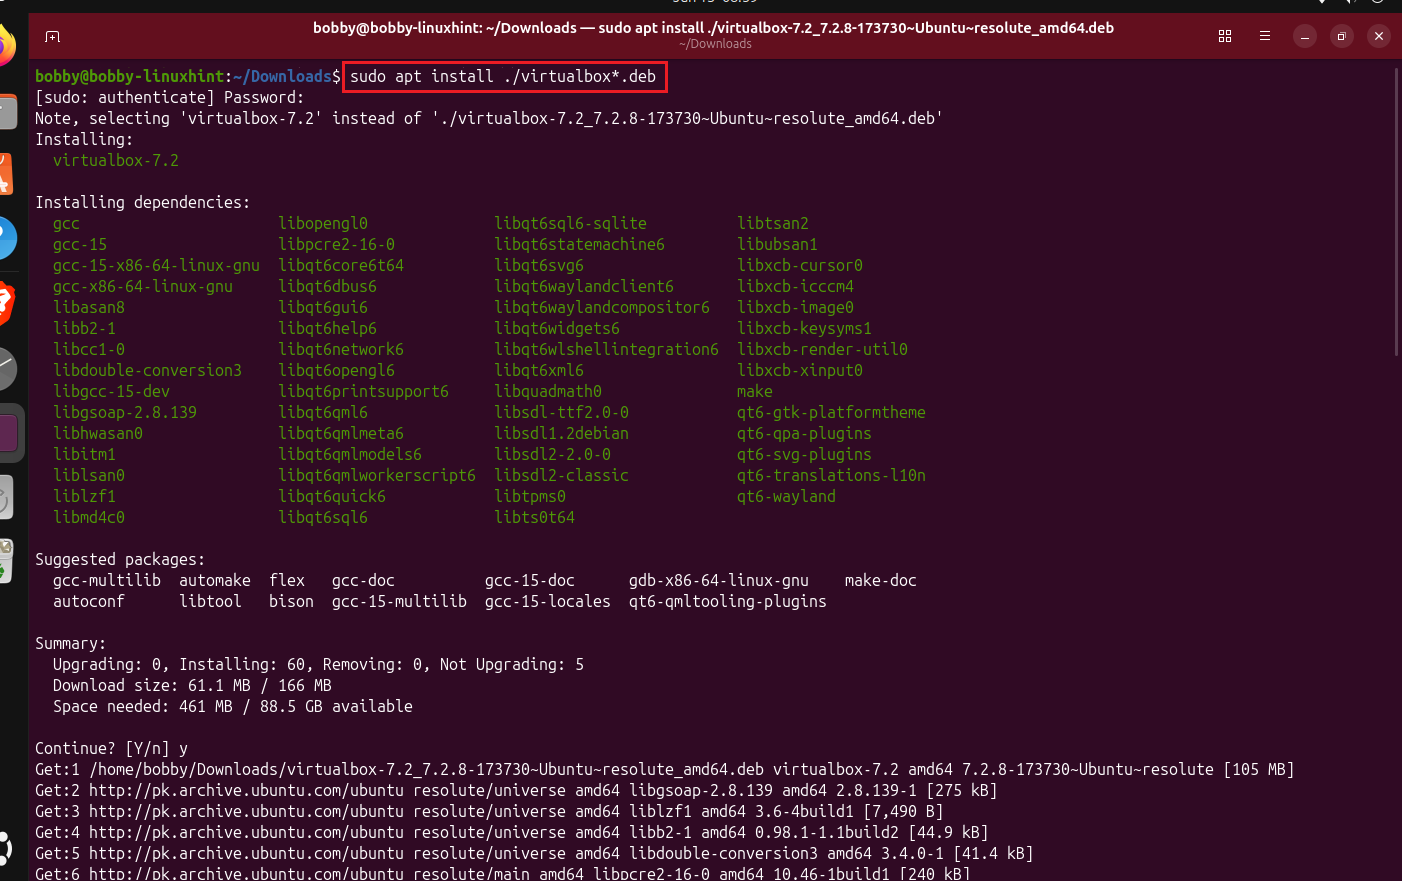
Task: Click the 'gdb-x86-64-linux-gnu' suggested package
Action: [719, 580]
